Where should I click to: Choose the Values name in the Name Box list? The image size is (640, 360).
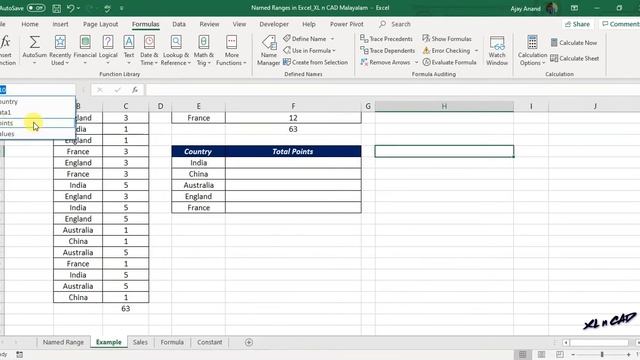[38, 134]
